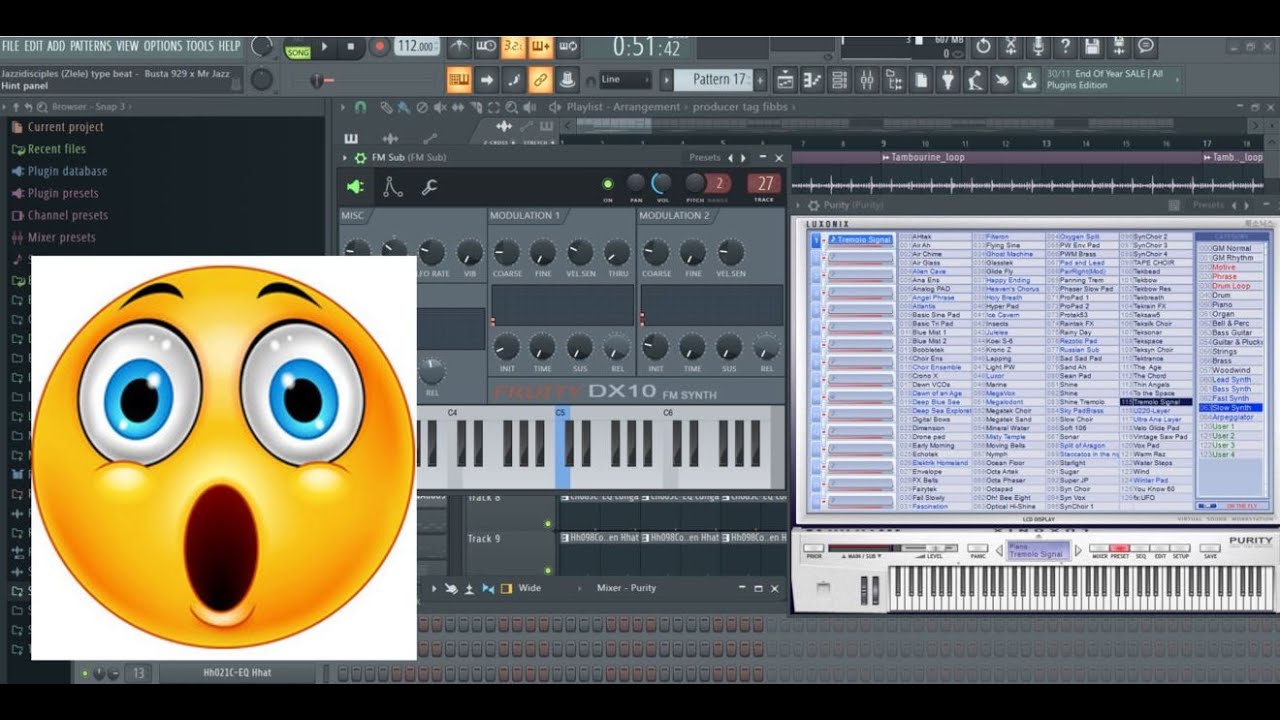Image resolution: width=1280 pixels, height=720 pixels.
Task: Click the microphone recording icon
Action: (1038, 46)
